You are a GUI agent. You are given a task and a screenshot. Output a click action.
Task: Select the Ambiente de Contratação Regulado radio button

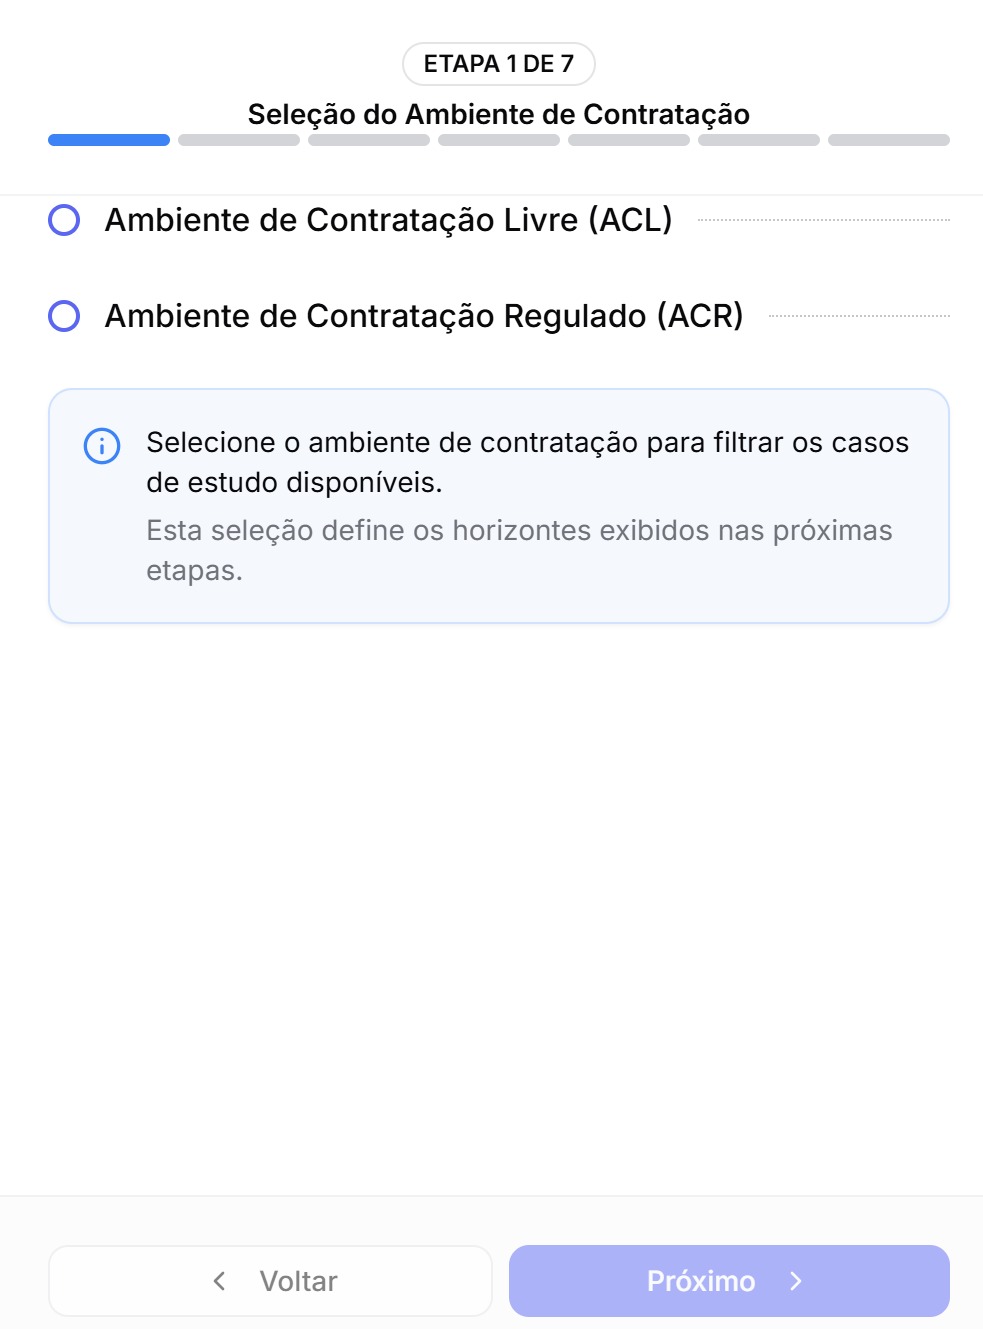coord(64,316)
